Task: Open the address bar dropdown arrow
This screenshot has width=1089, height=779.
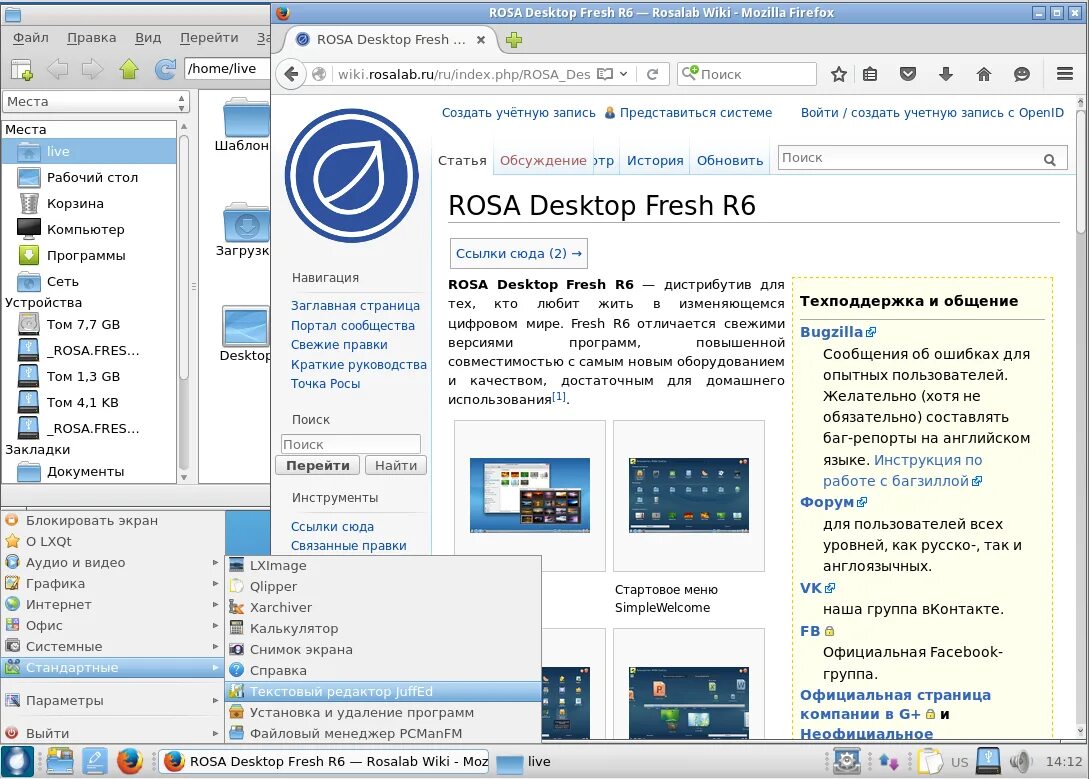Action: click(622, 74)
